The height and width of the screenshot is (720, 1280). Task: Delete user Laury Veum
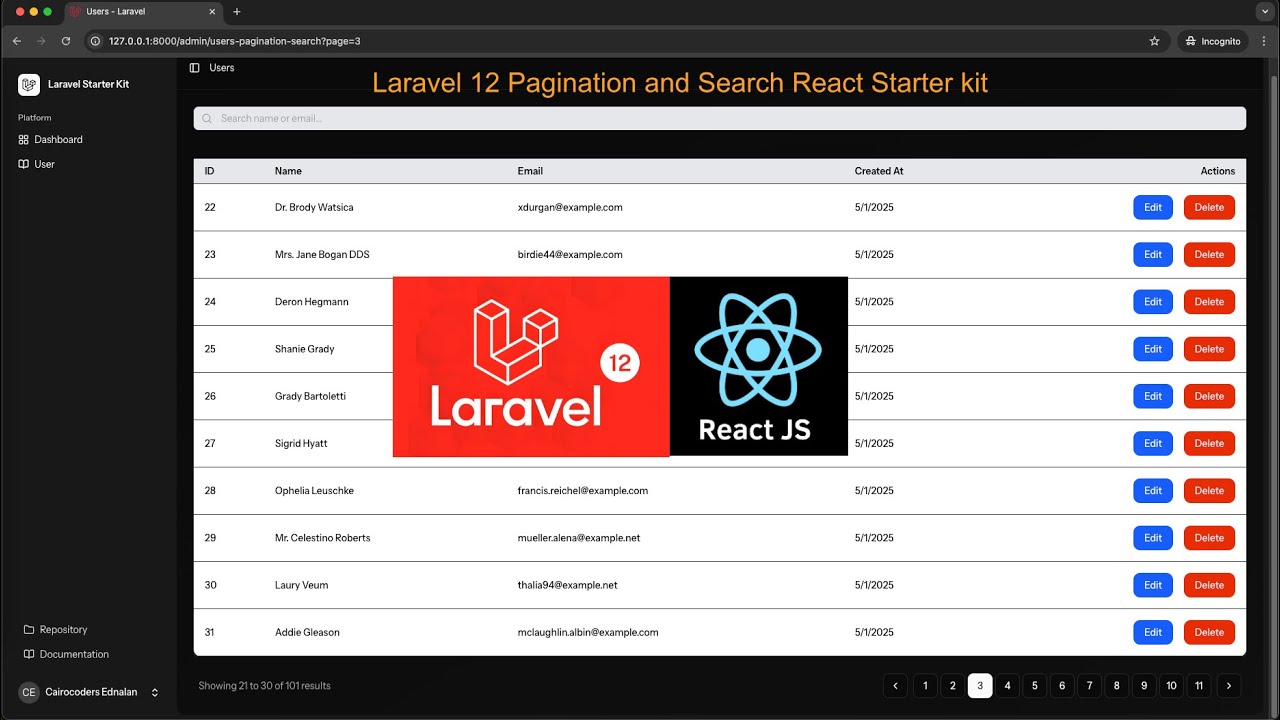pyautogui.click(x=1209, y=585)
